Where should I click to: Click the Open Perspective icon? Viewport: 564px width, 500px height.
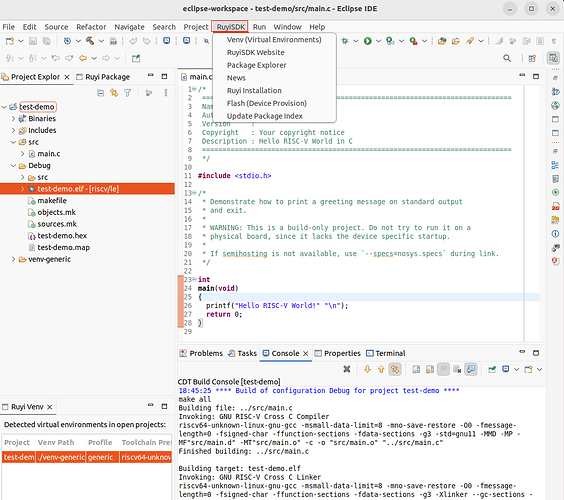coord(532,58)
